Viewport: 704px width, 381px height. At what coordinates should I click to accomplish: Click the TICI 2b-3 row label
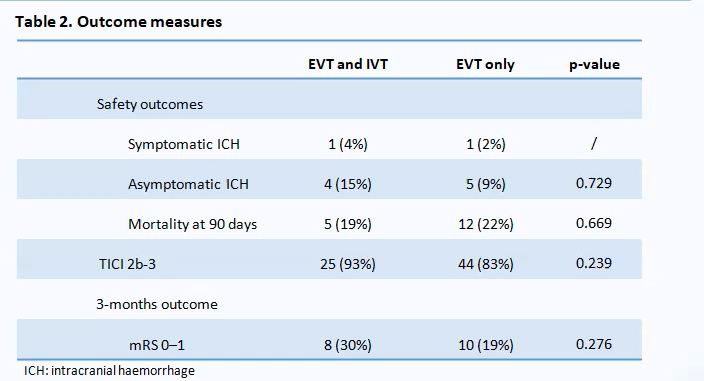tap(128, 264)
